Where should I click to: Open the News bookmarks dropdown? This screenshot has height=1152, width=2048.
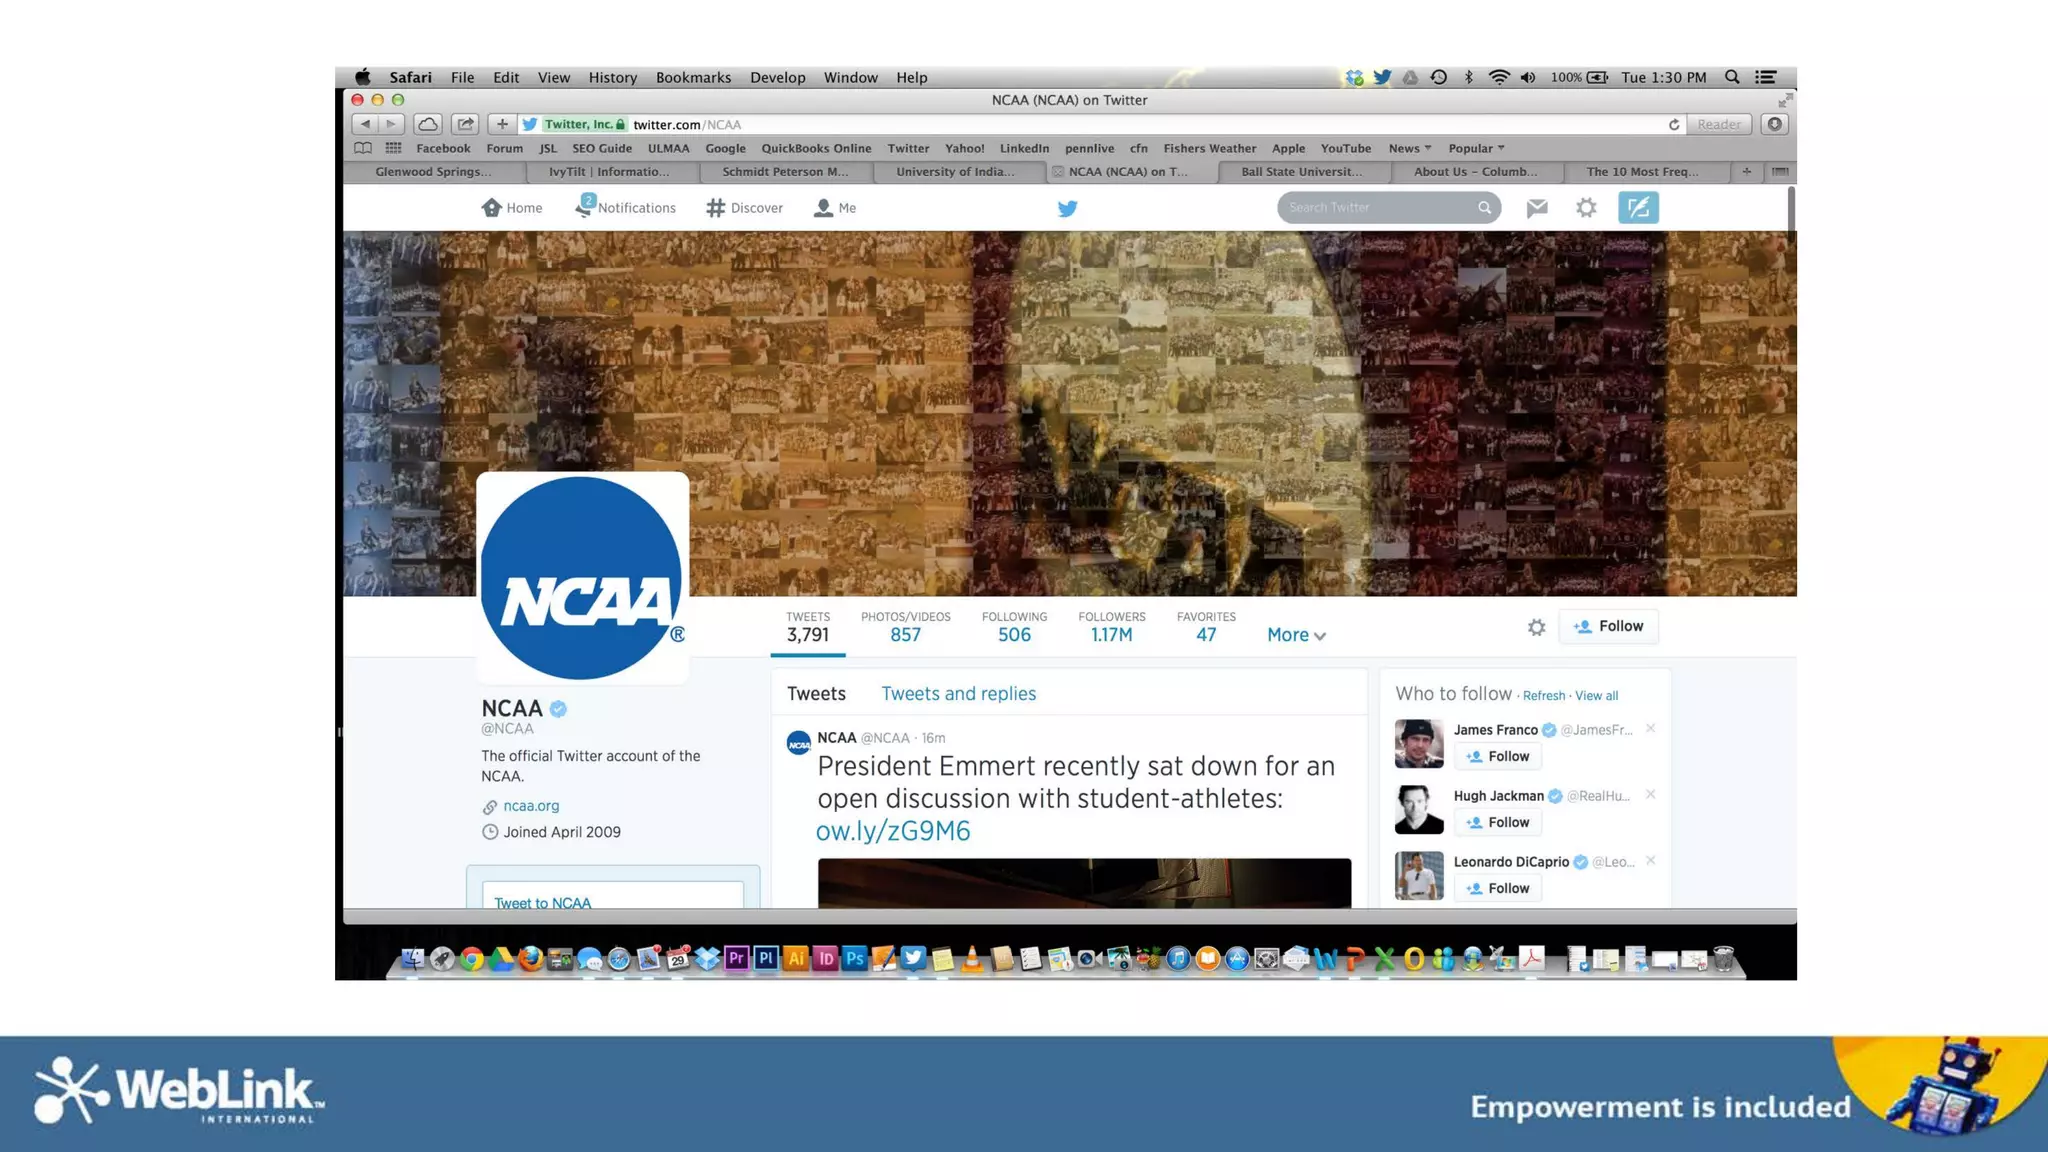pos(1409,148)
